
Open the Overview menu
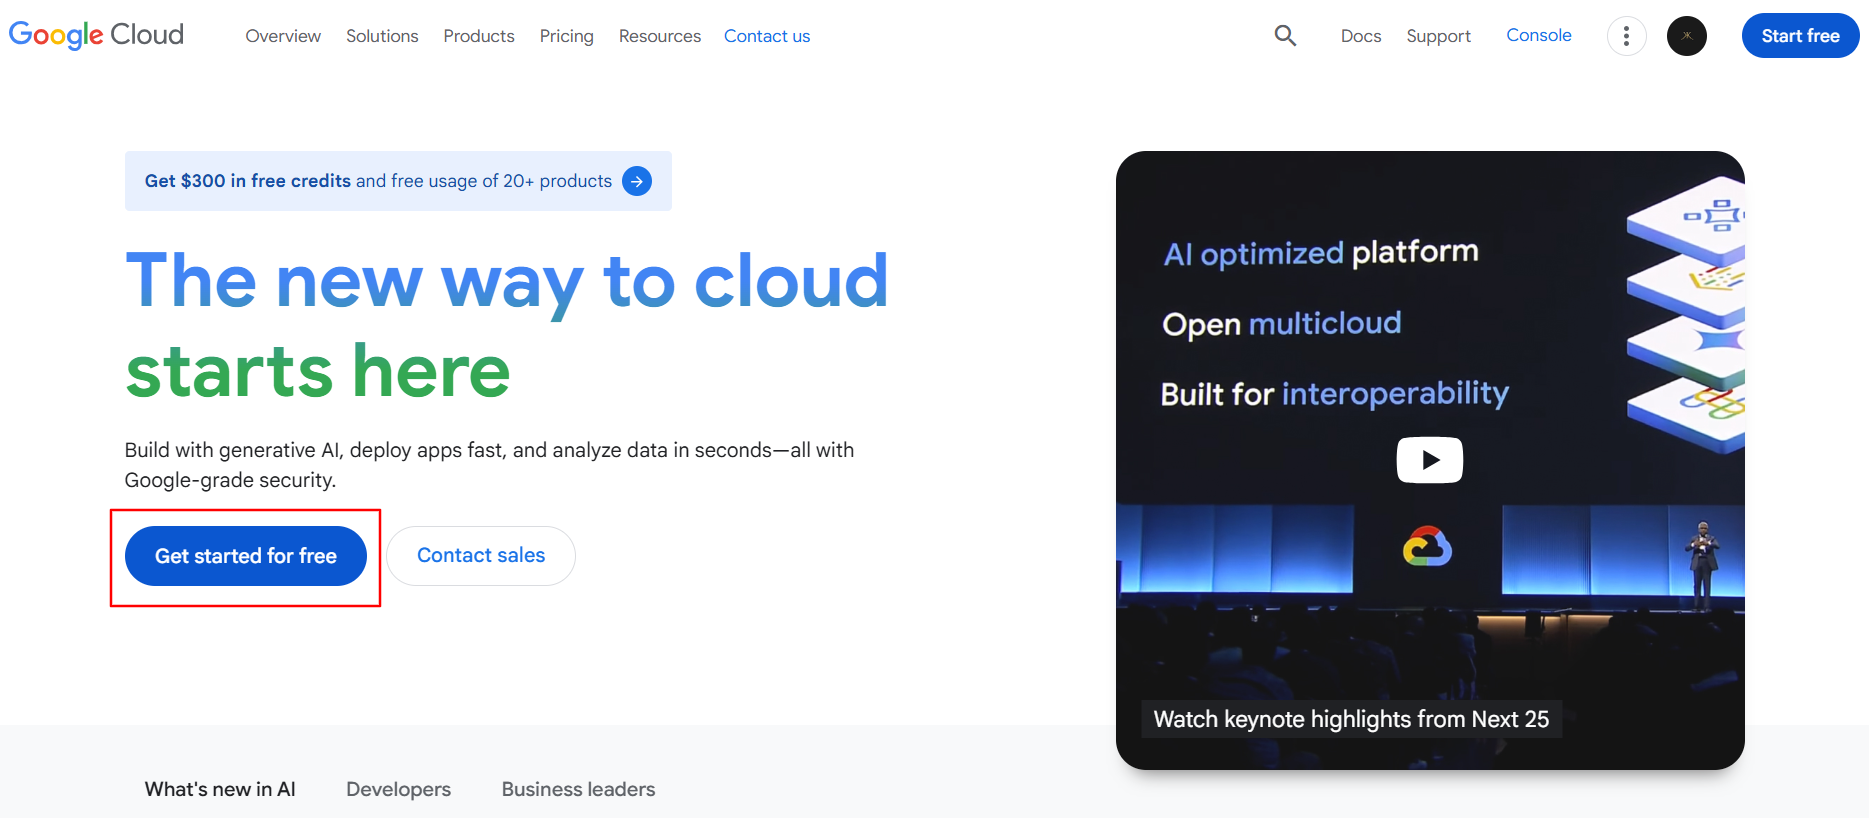tap(283, 36)
